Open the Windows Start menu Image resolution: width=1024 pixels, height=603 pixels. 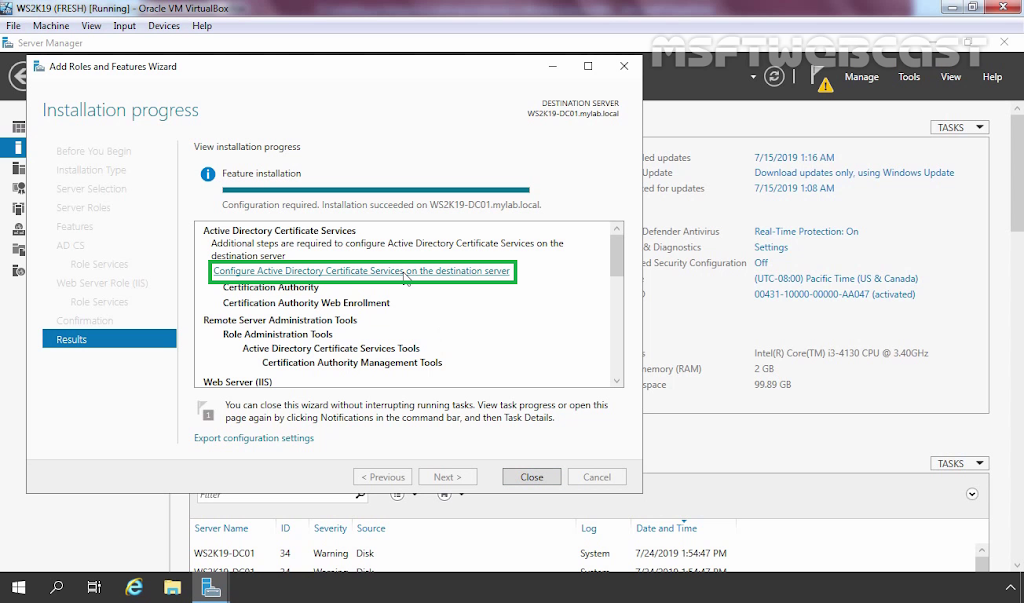tap(18, 587)
